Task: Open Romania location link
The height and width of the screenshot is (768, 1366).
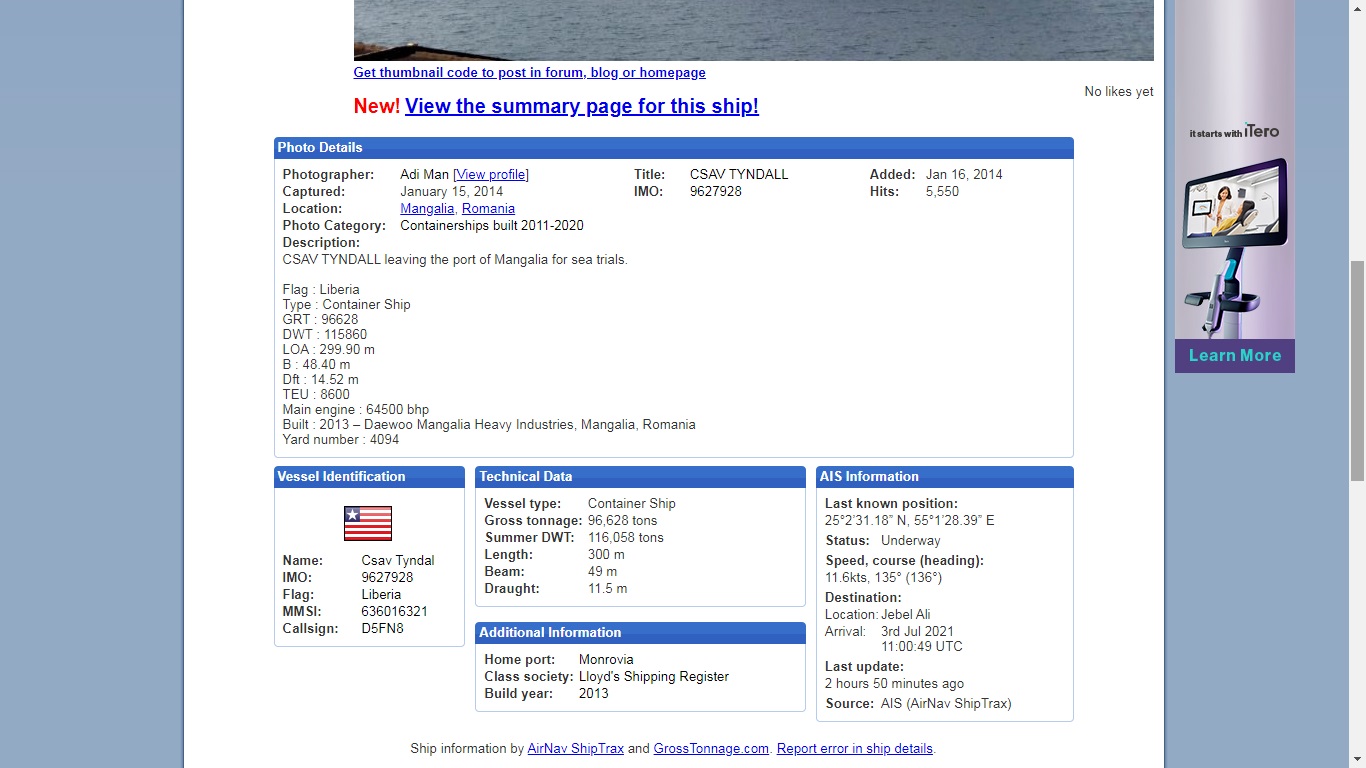Action: (x=488, y=209)
